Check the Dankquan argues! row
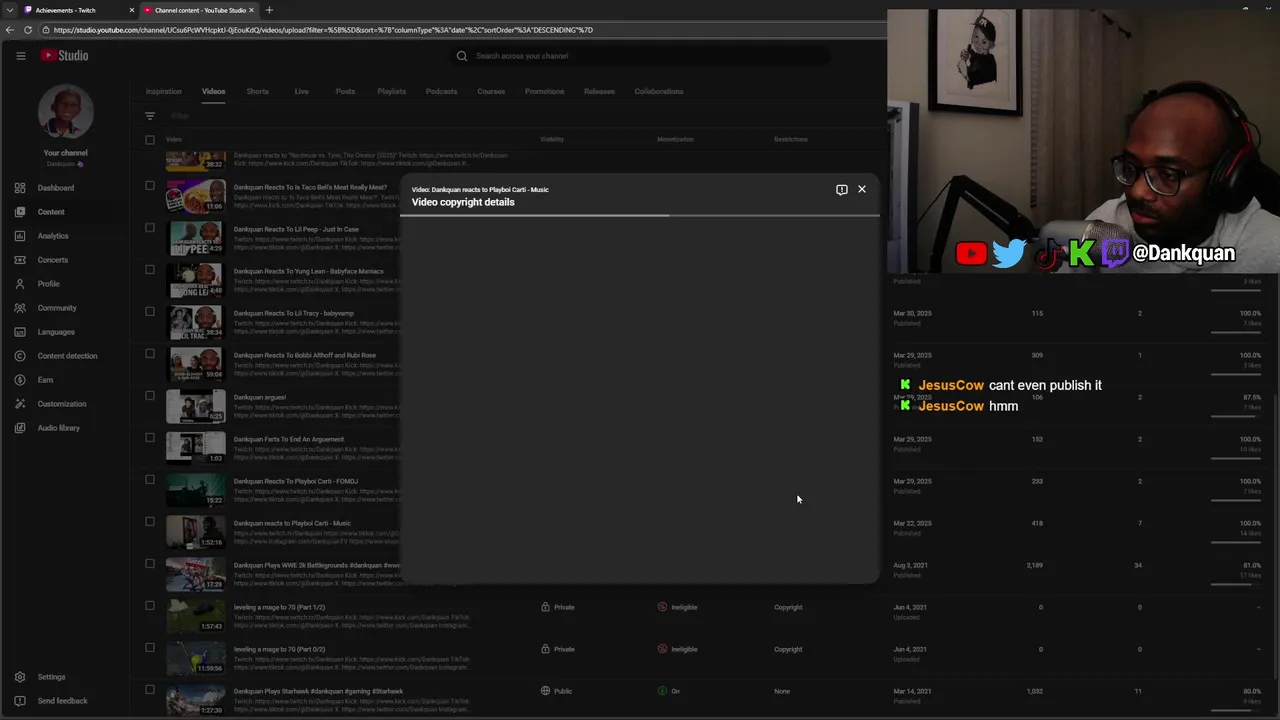Viewport: 1280px width, 720px height. tap(150, 395)
